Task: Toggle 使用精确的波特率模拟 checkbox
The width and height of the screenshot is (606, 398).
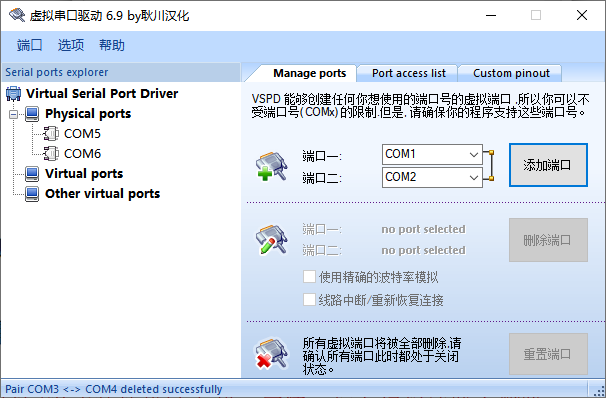Action: coord(309,277)
